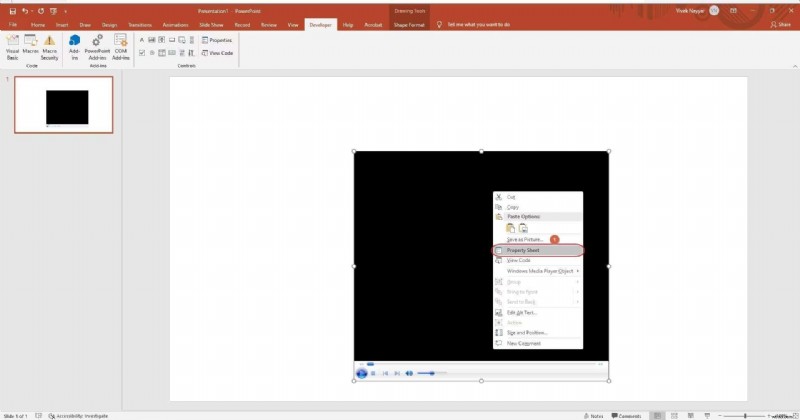The height and width of the screenshot is (420, 800).
Task: Switch to the Animations tab
Action: point(175,24)
